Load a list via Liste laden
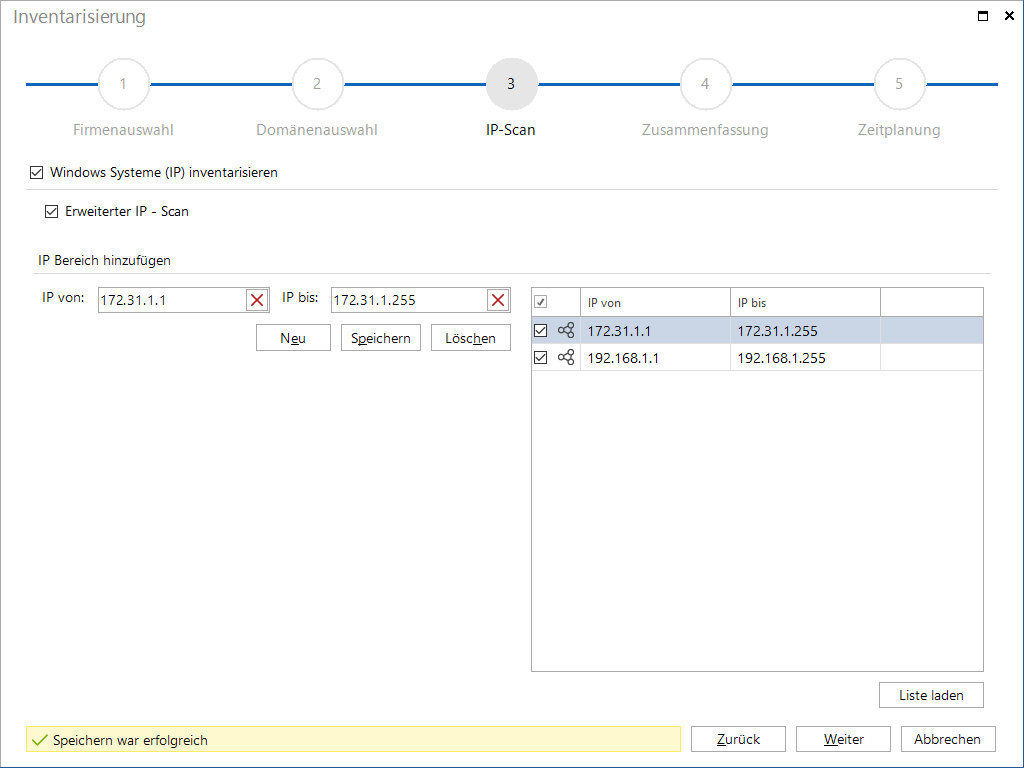Screen dimensions: 1024x768 pyautogui.click(x=931, y=696)
